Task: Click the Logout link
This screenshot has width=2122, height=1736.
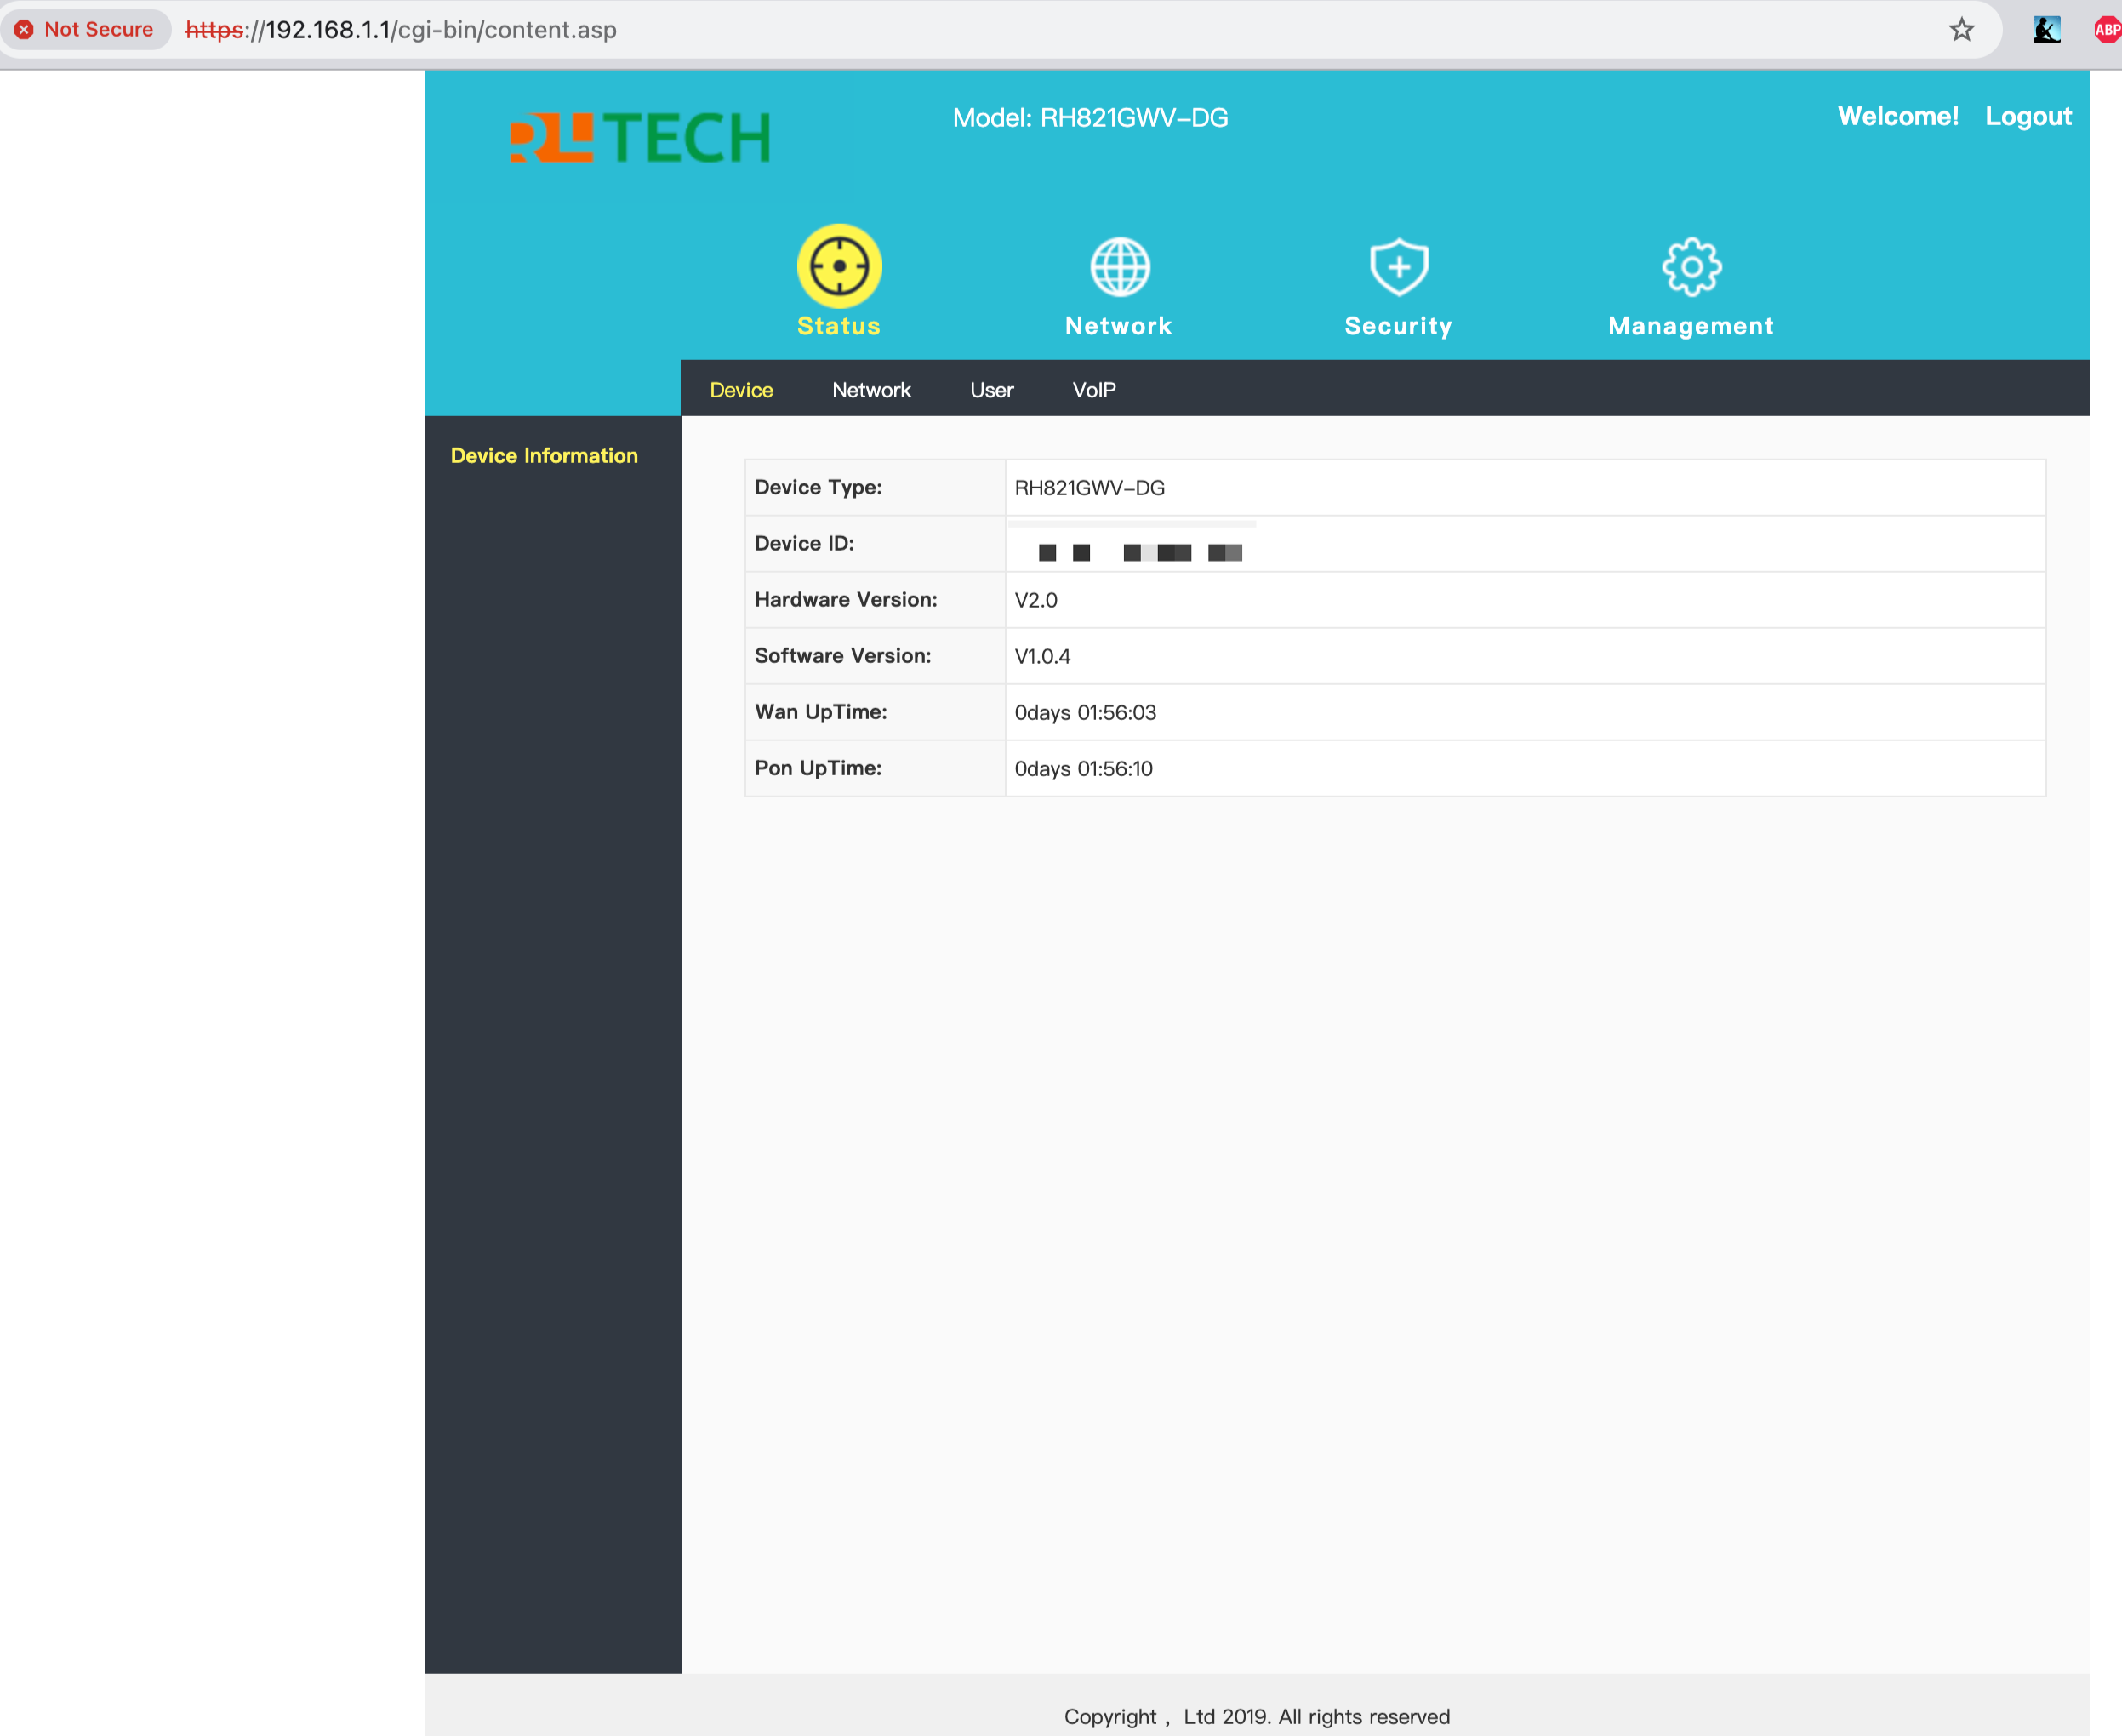Action: [2028, 116]
